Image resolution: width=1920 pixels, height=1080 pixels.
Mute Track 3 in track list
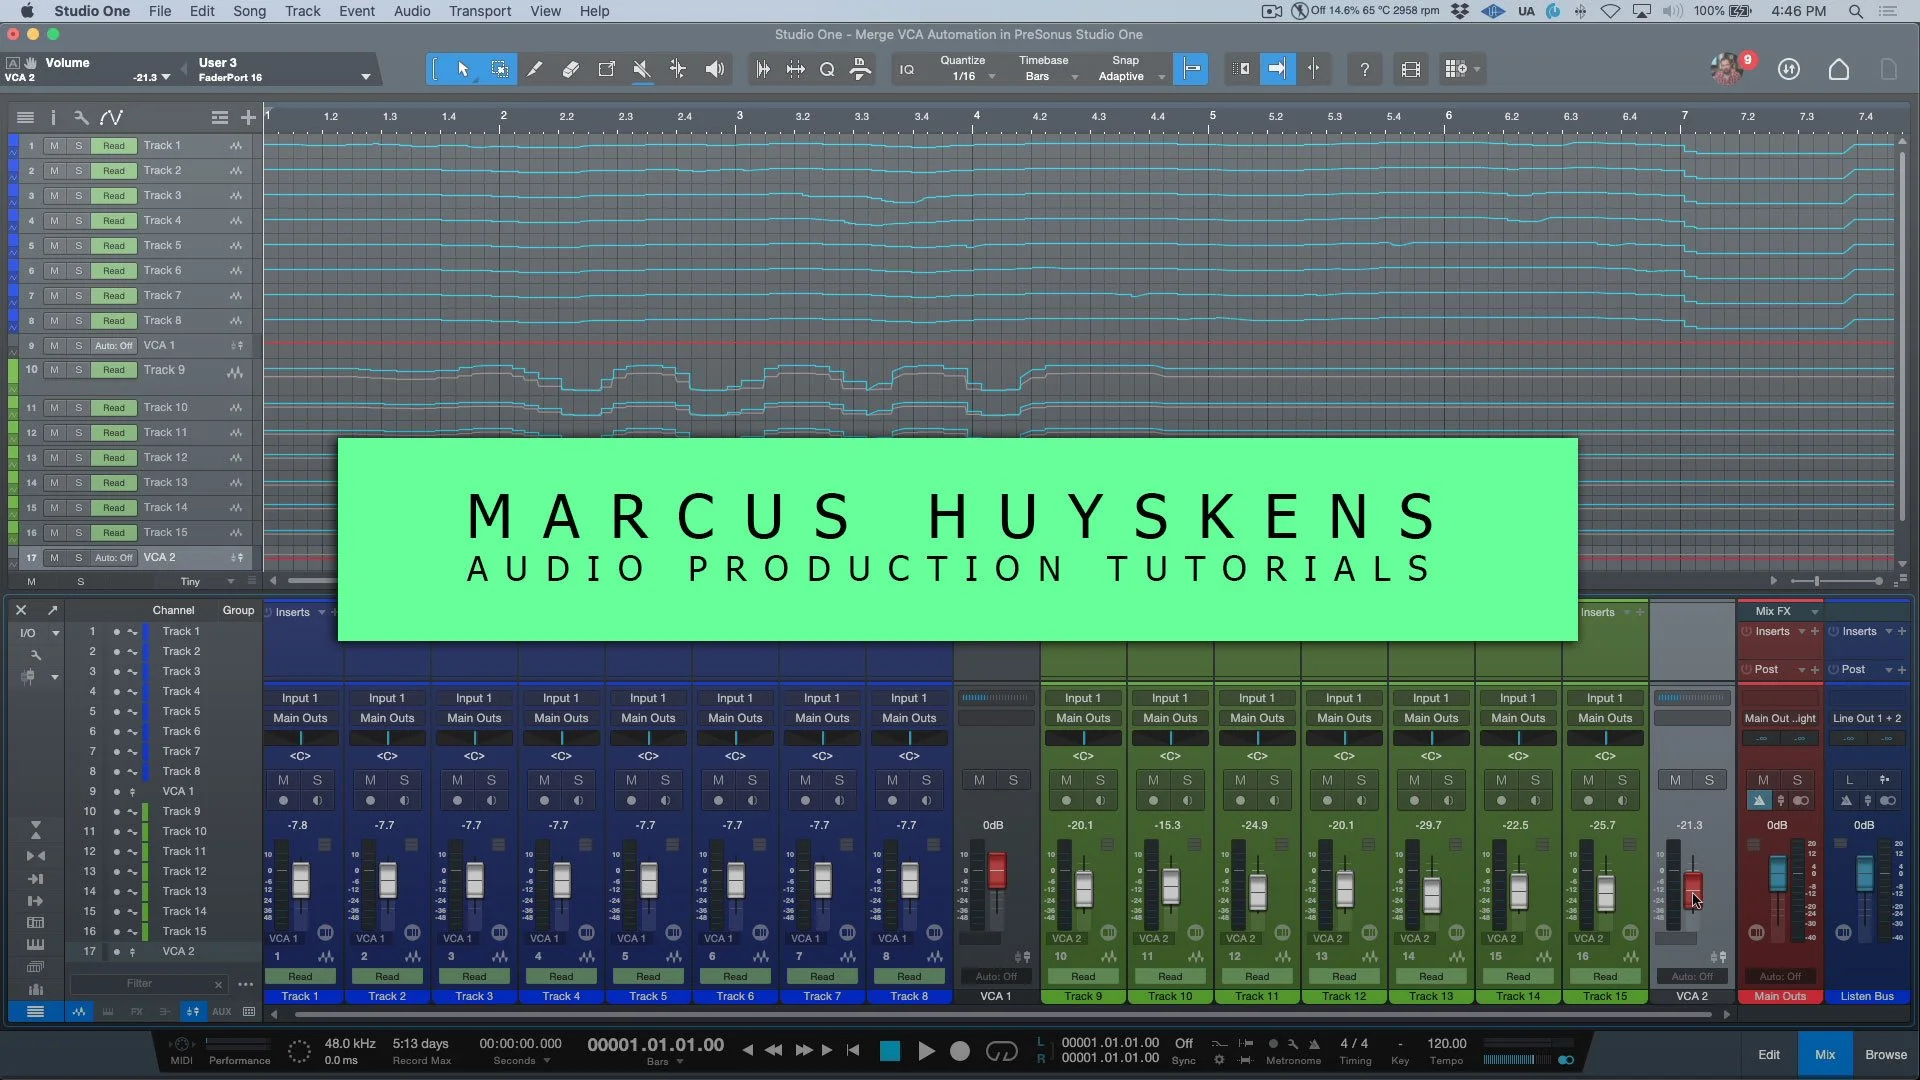tap(54, 196)
